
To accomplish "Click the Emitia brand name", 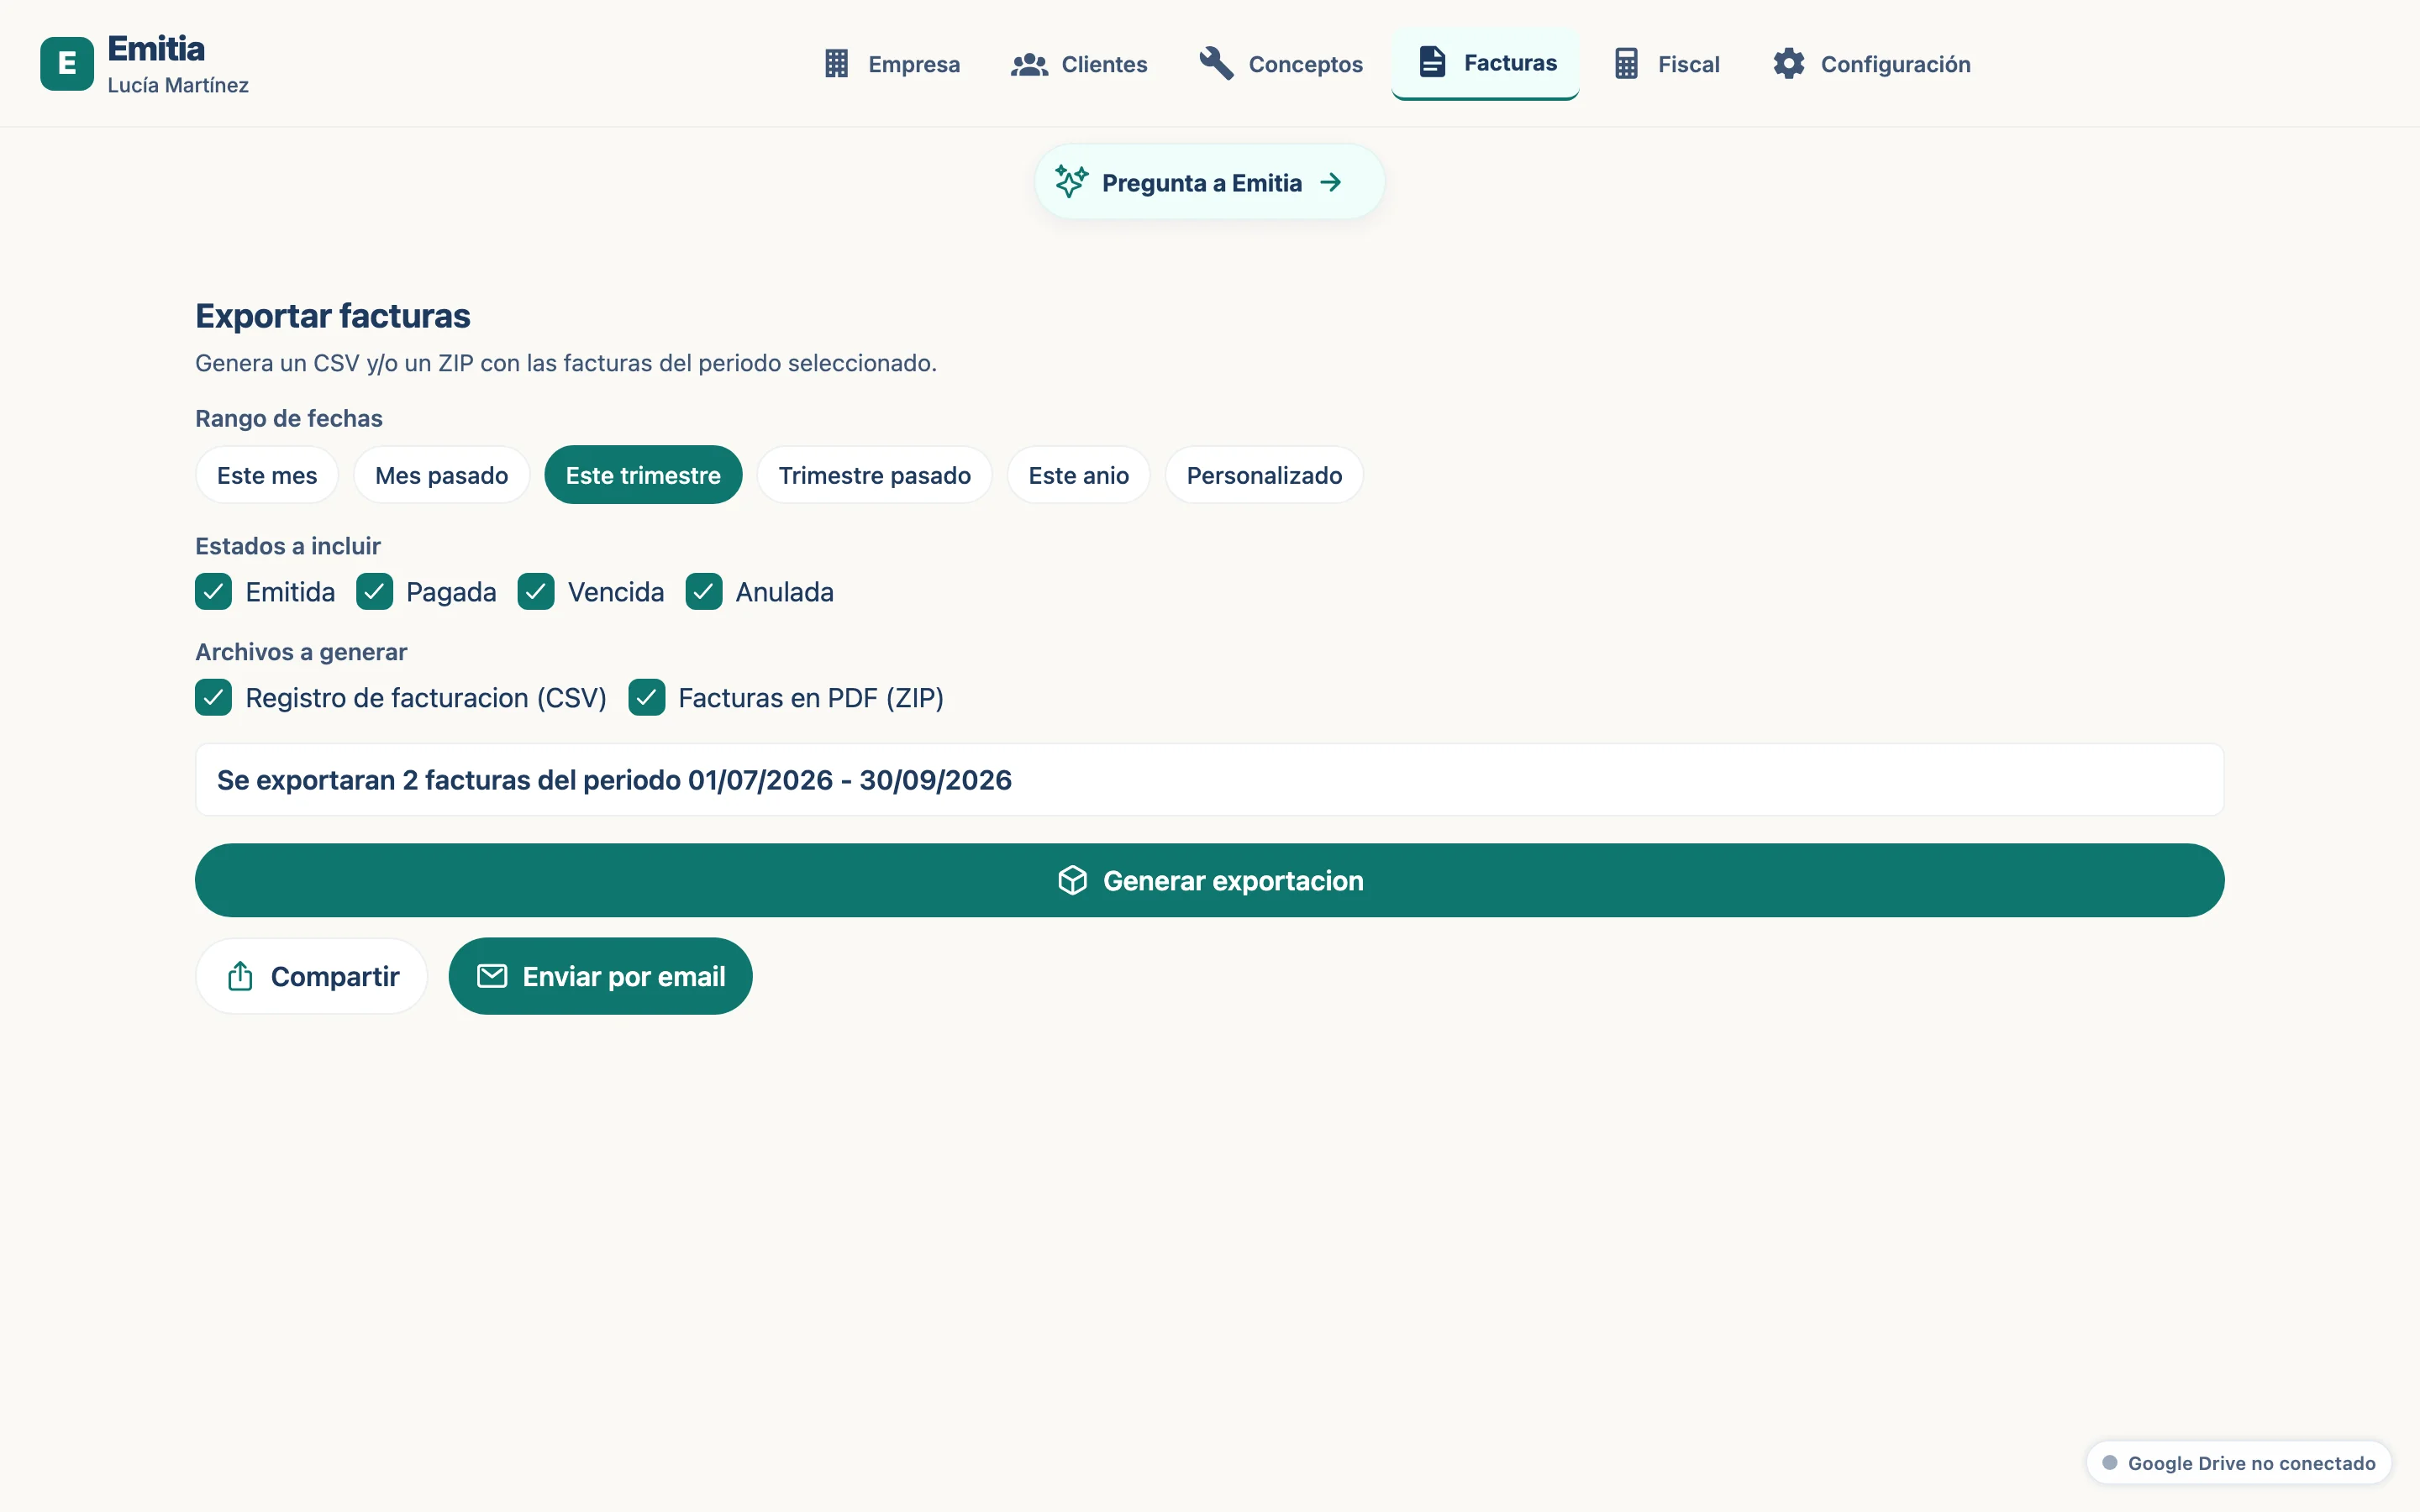I will (156, 48).
